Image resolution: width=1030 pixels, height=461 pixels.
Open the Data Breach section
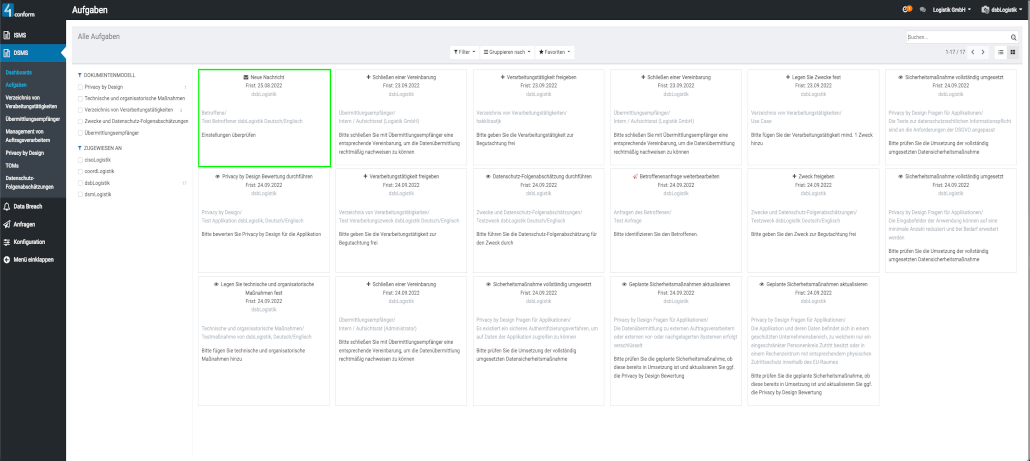[26, 206]
